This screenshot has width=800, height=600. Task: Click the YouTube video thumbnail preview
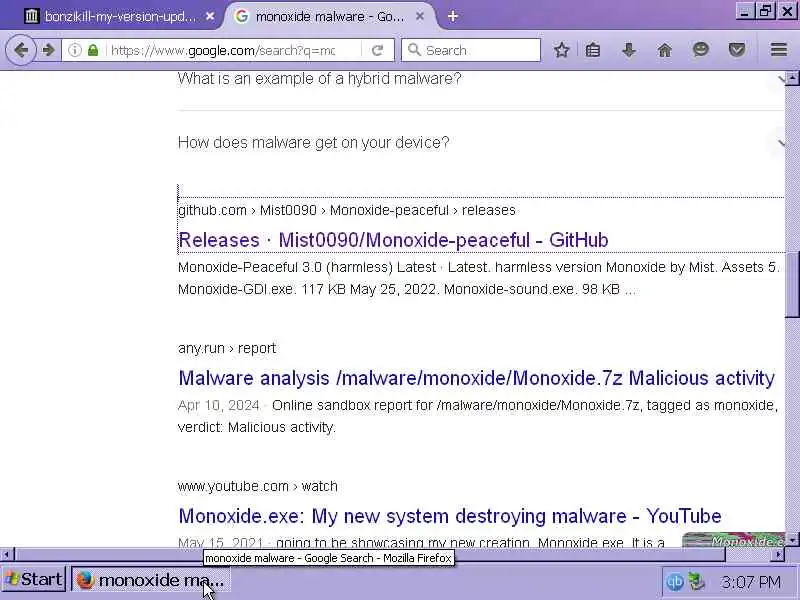[x=733, y=540]
